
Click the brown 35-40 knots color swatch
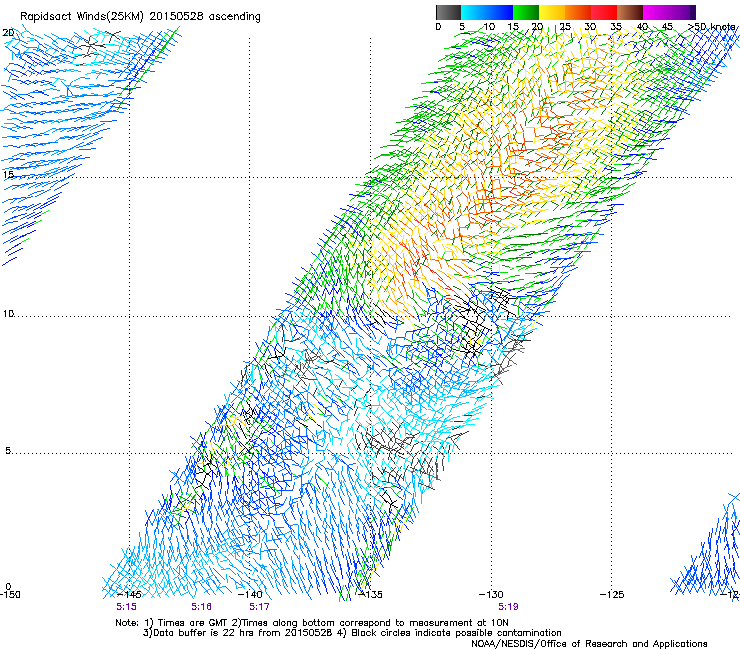click(630, 12)
